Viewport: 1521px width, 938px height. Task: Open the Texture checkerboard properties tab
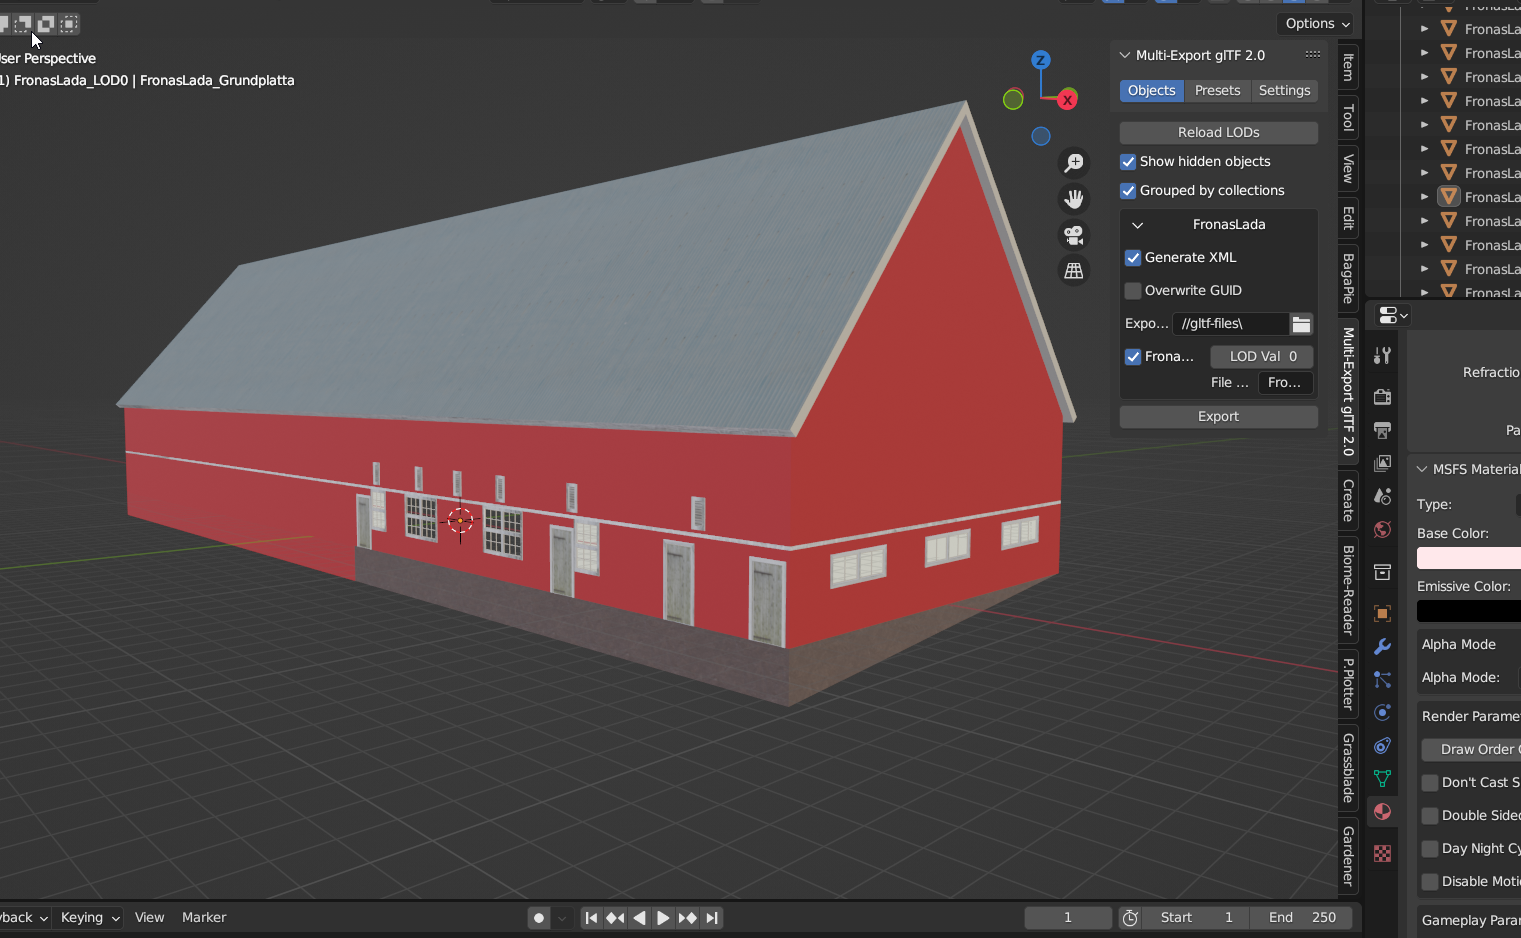coord(1383,853)
